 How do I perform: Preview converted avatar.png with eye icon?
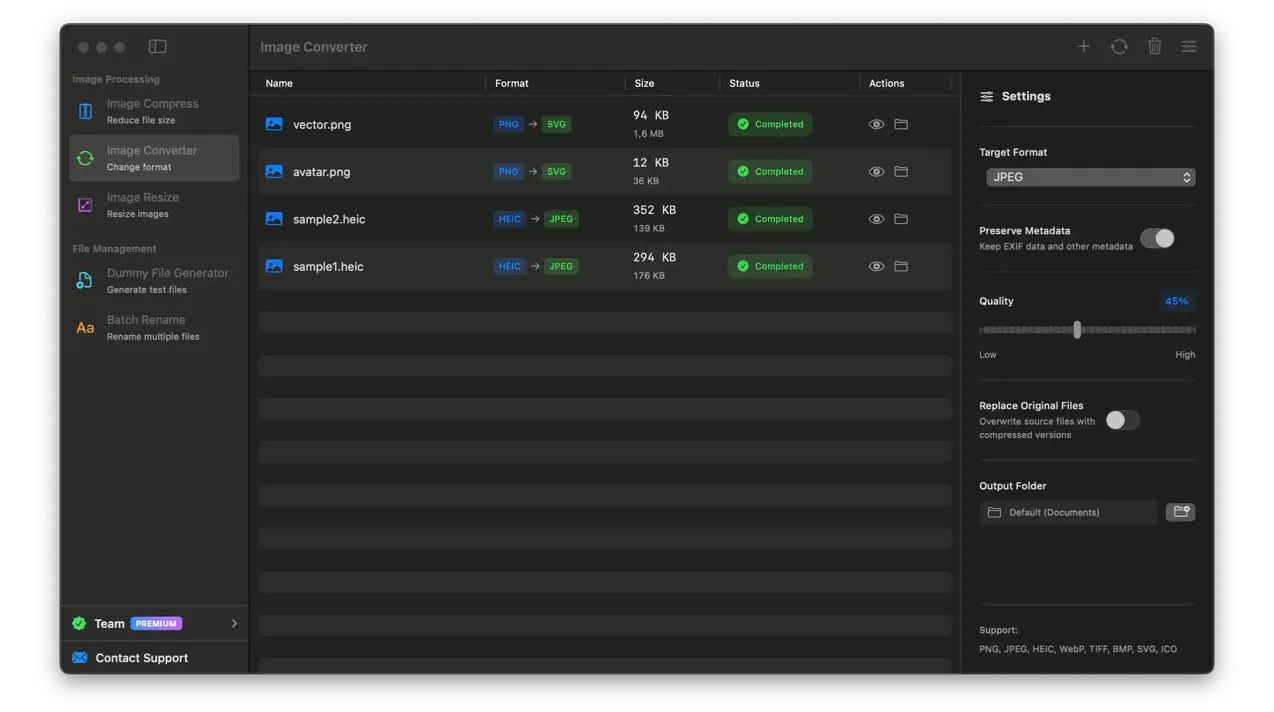(x=876, y=172)
